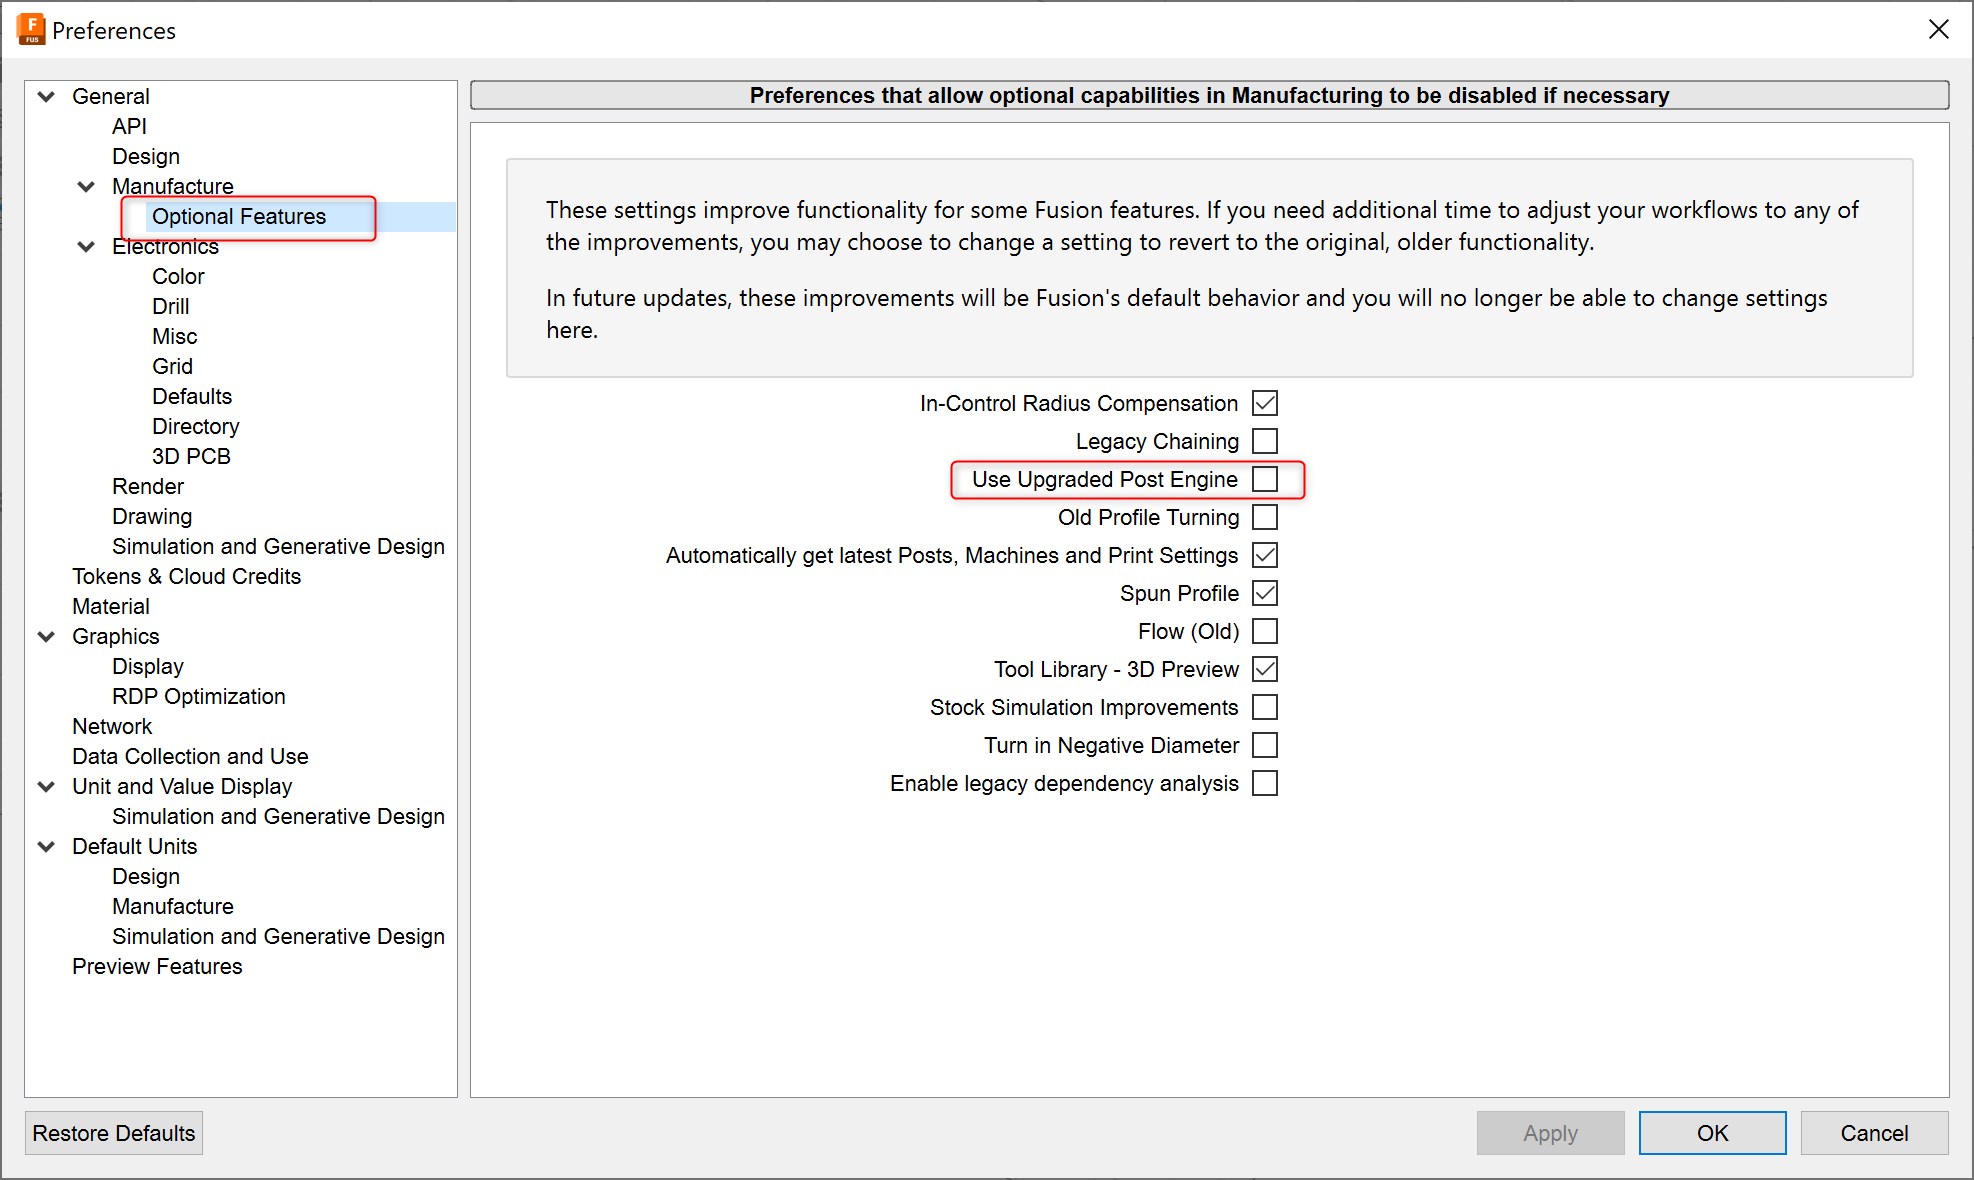
Task: Disable the Spun Profile option
Action: click(1265, 593)
